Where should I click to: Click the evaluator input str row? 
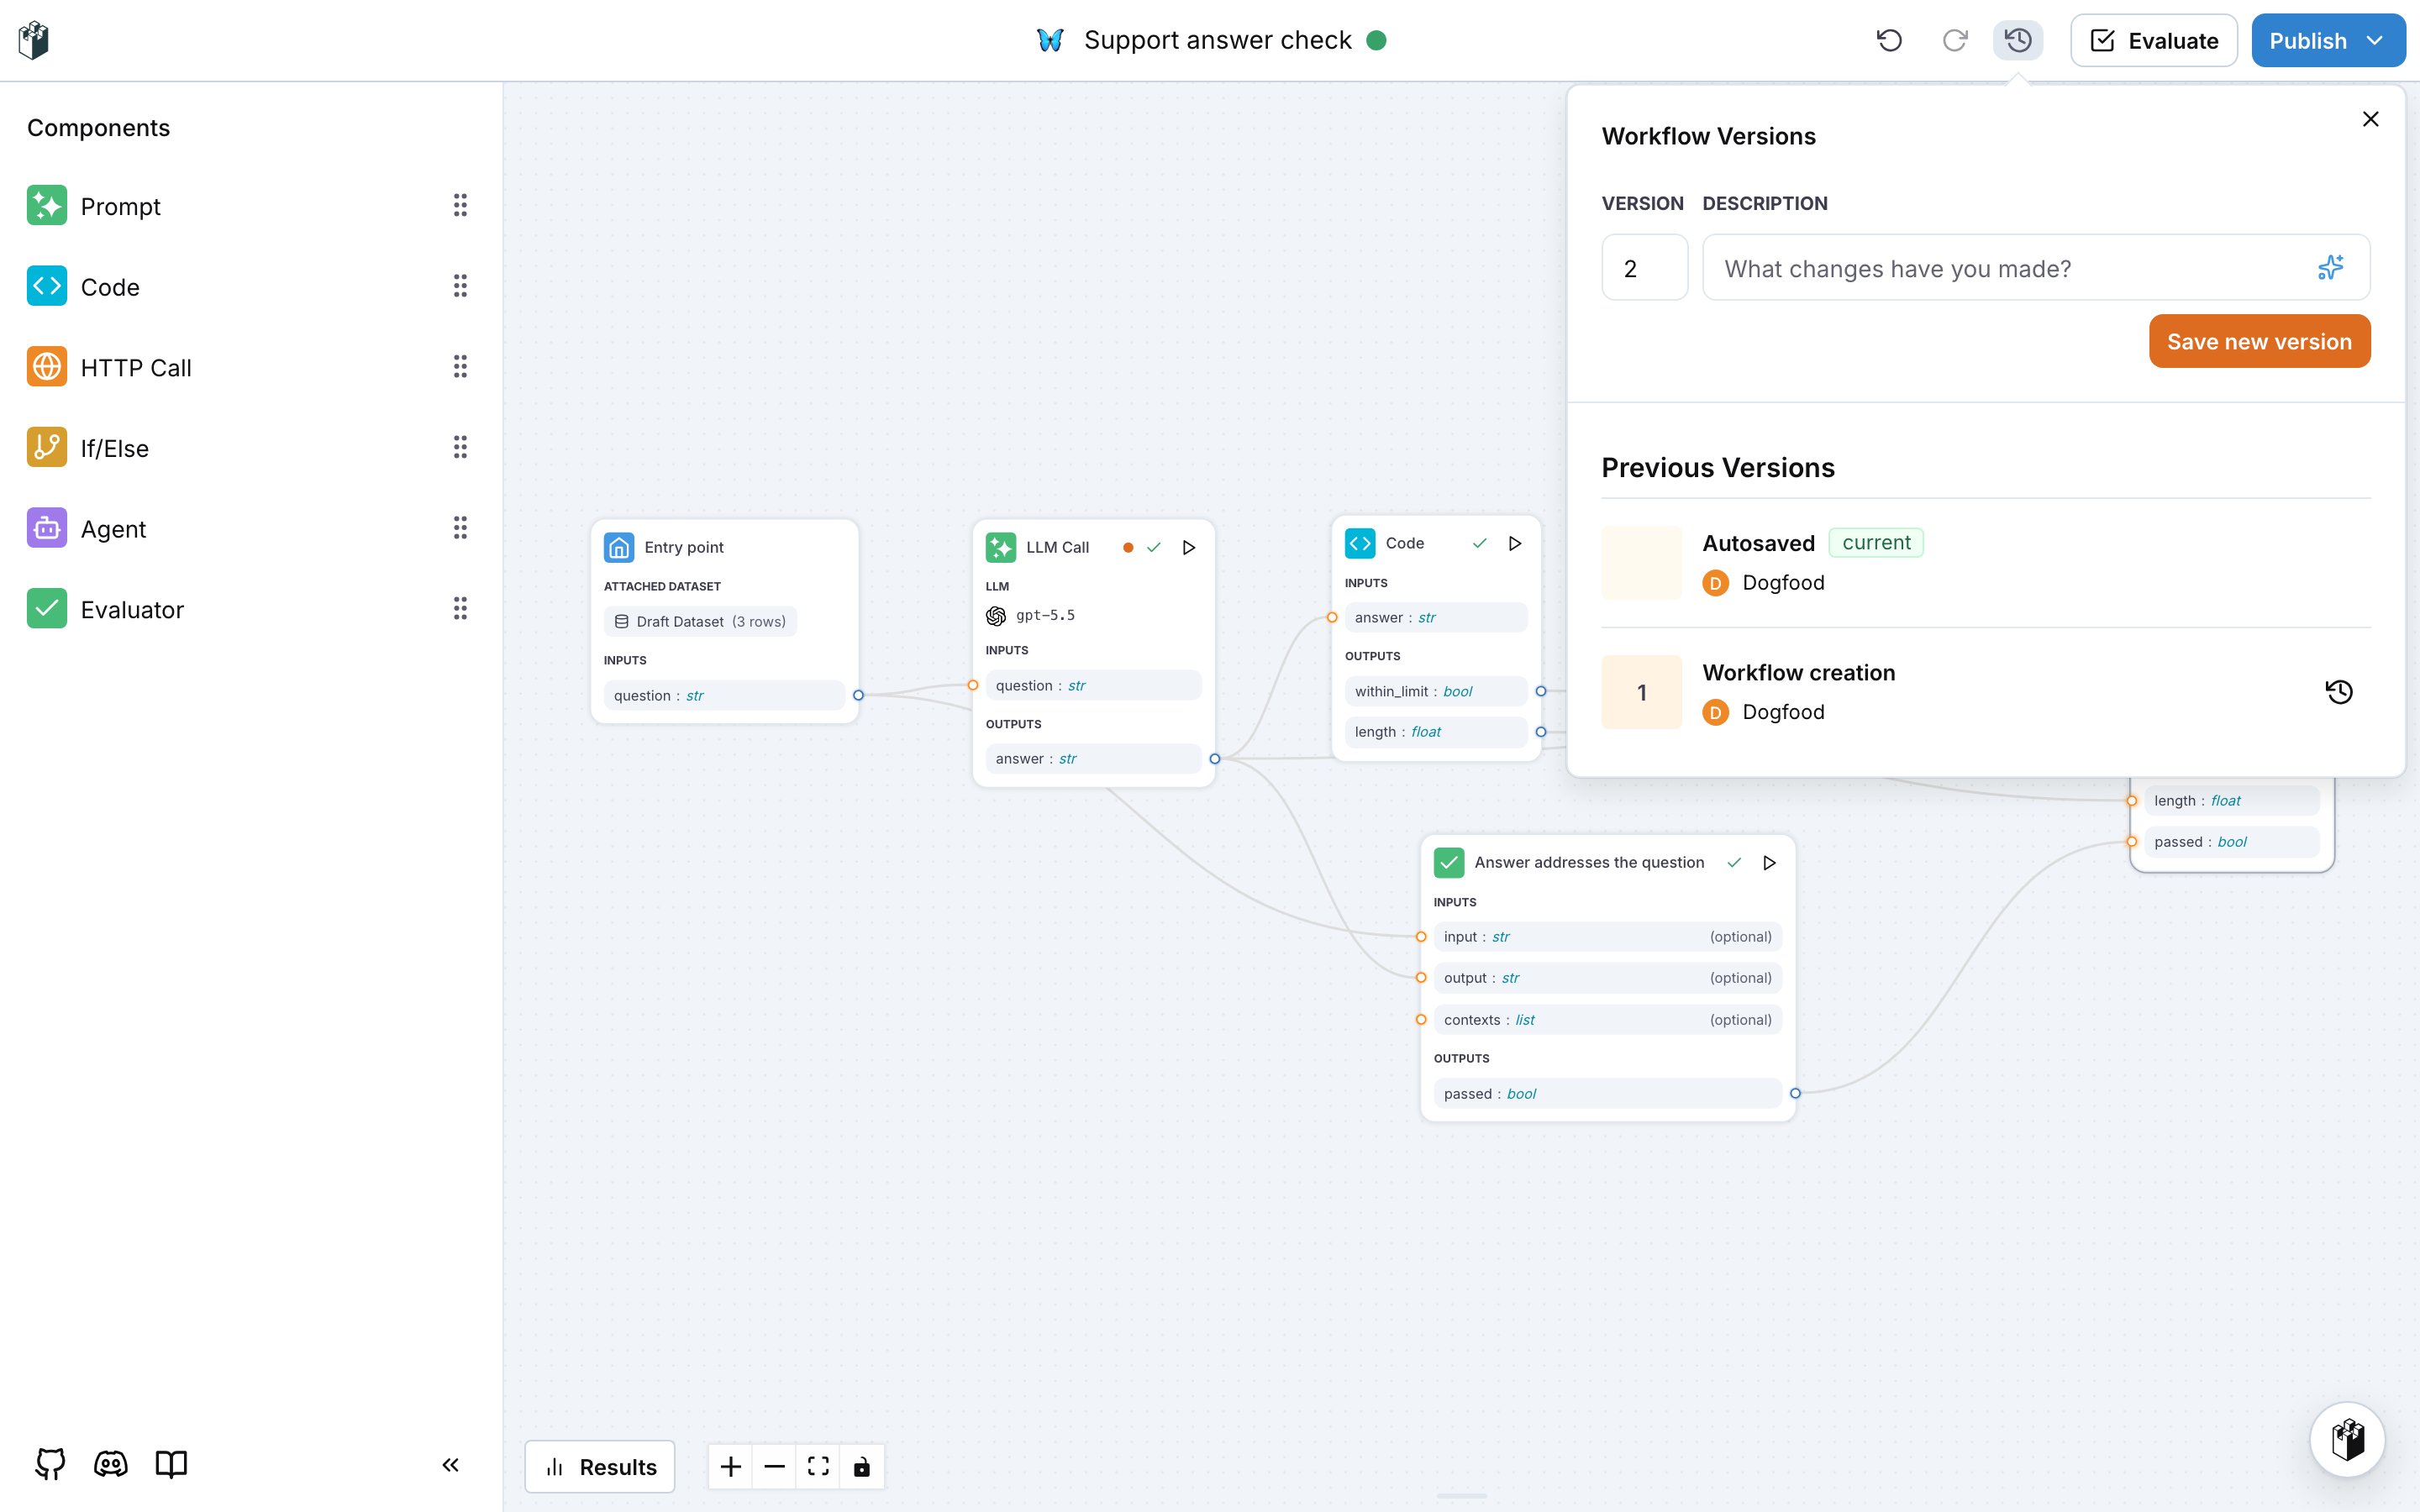(x=1608, y=937)
